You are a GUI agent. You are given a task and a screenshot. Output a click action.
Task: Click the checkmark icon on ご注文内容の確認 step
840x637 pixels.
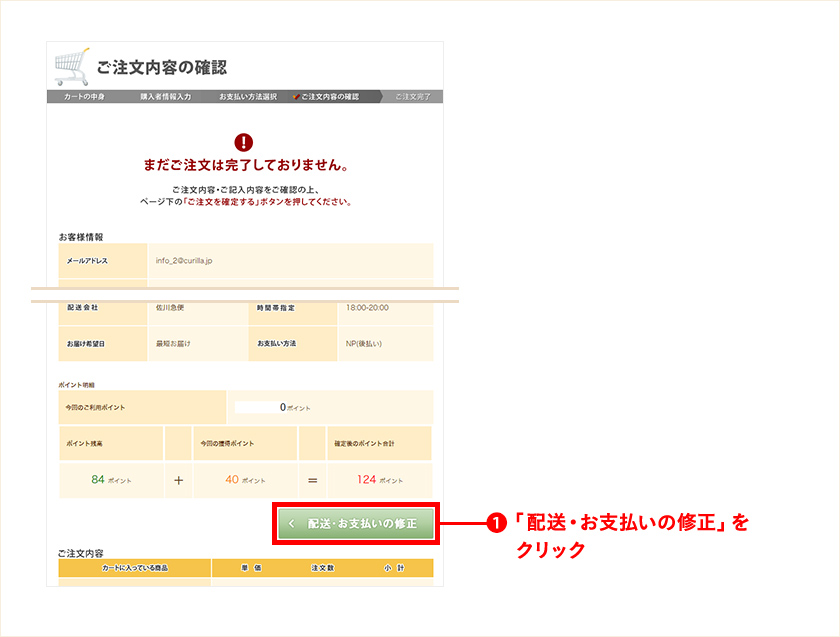[297, 98]
